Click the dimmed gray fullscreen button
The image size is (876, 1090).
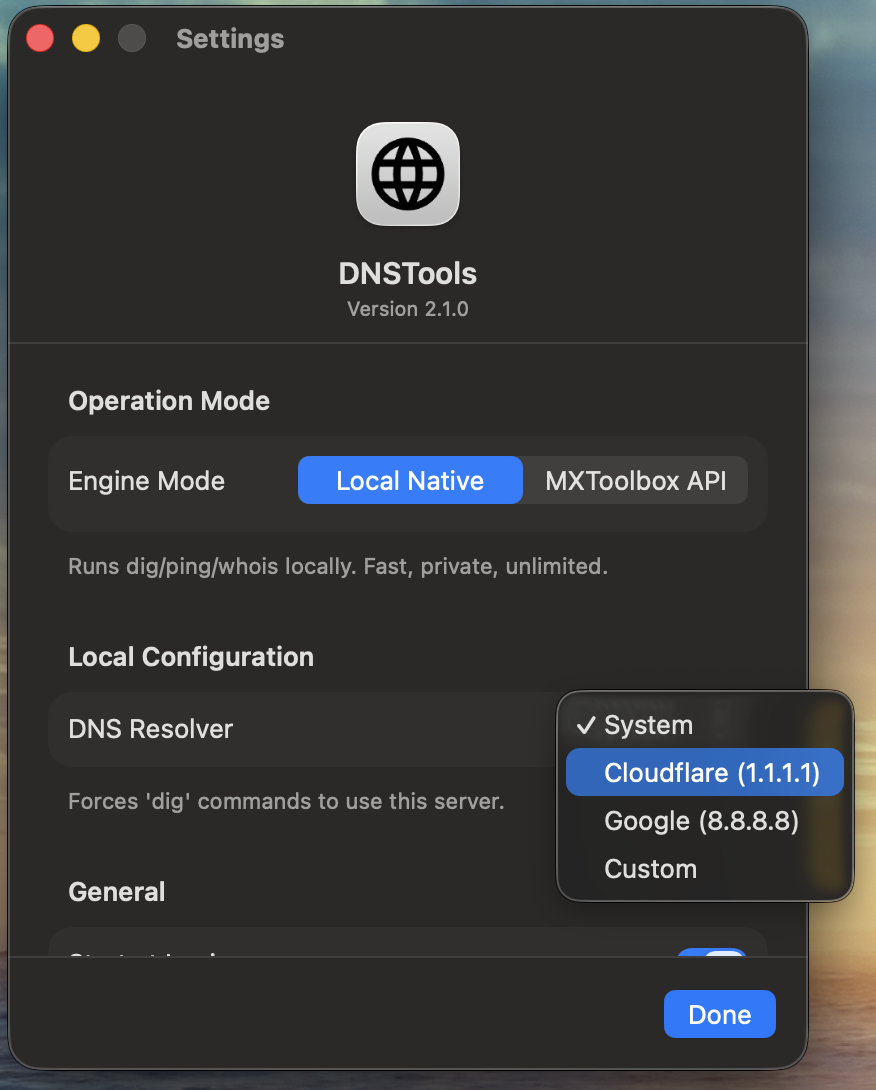(x=131, y=38)
